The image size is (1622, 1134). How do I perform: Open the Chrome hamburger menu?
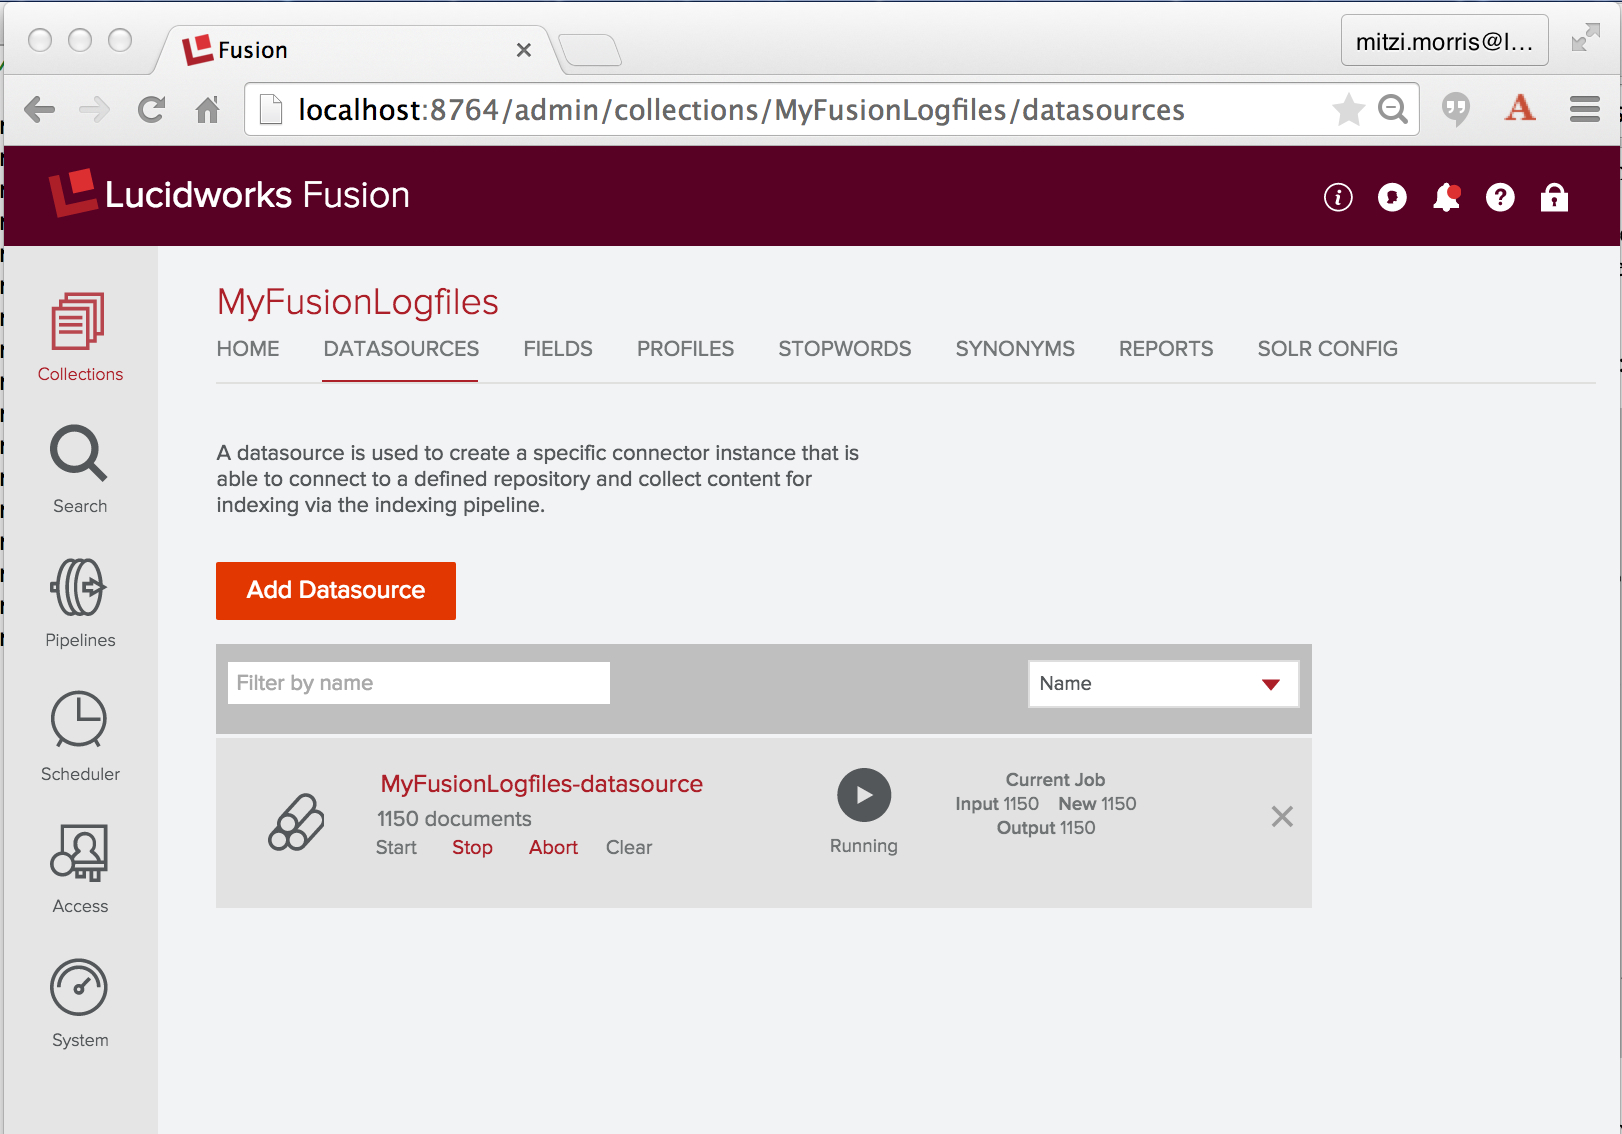(1585, 109)
